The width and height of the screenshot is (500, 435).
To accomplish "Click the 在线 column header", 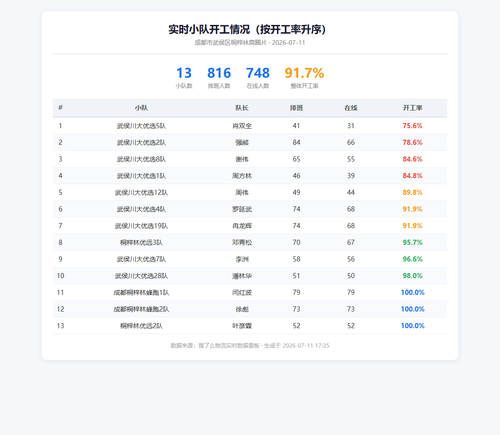I will coord(351,108).
